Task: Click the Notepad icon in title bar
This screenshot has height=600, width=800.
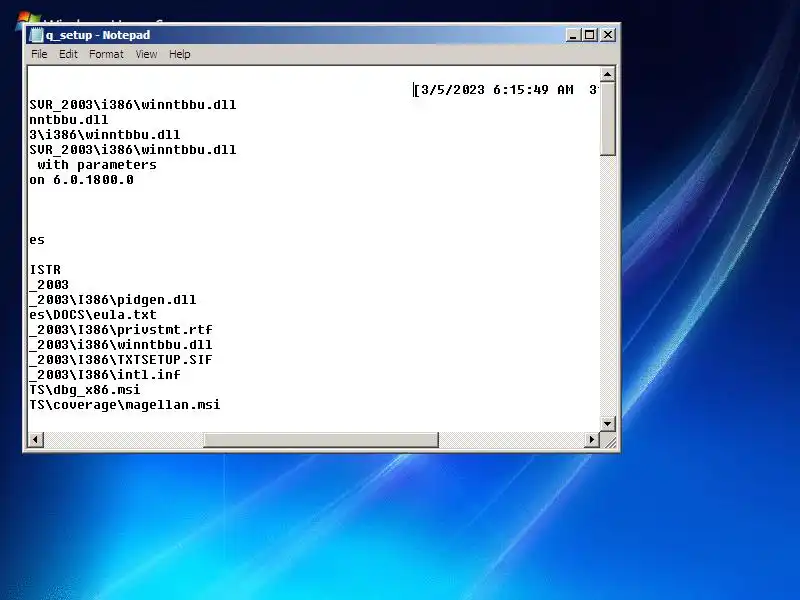Action: pos(36,35)
